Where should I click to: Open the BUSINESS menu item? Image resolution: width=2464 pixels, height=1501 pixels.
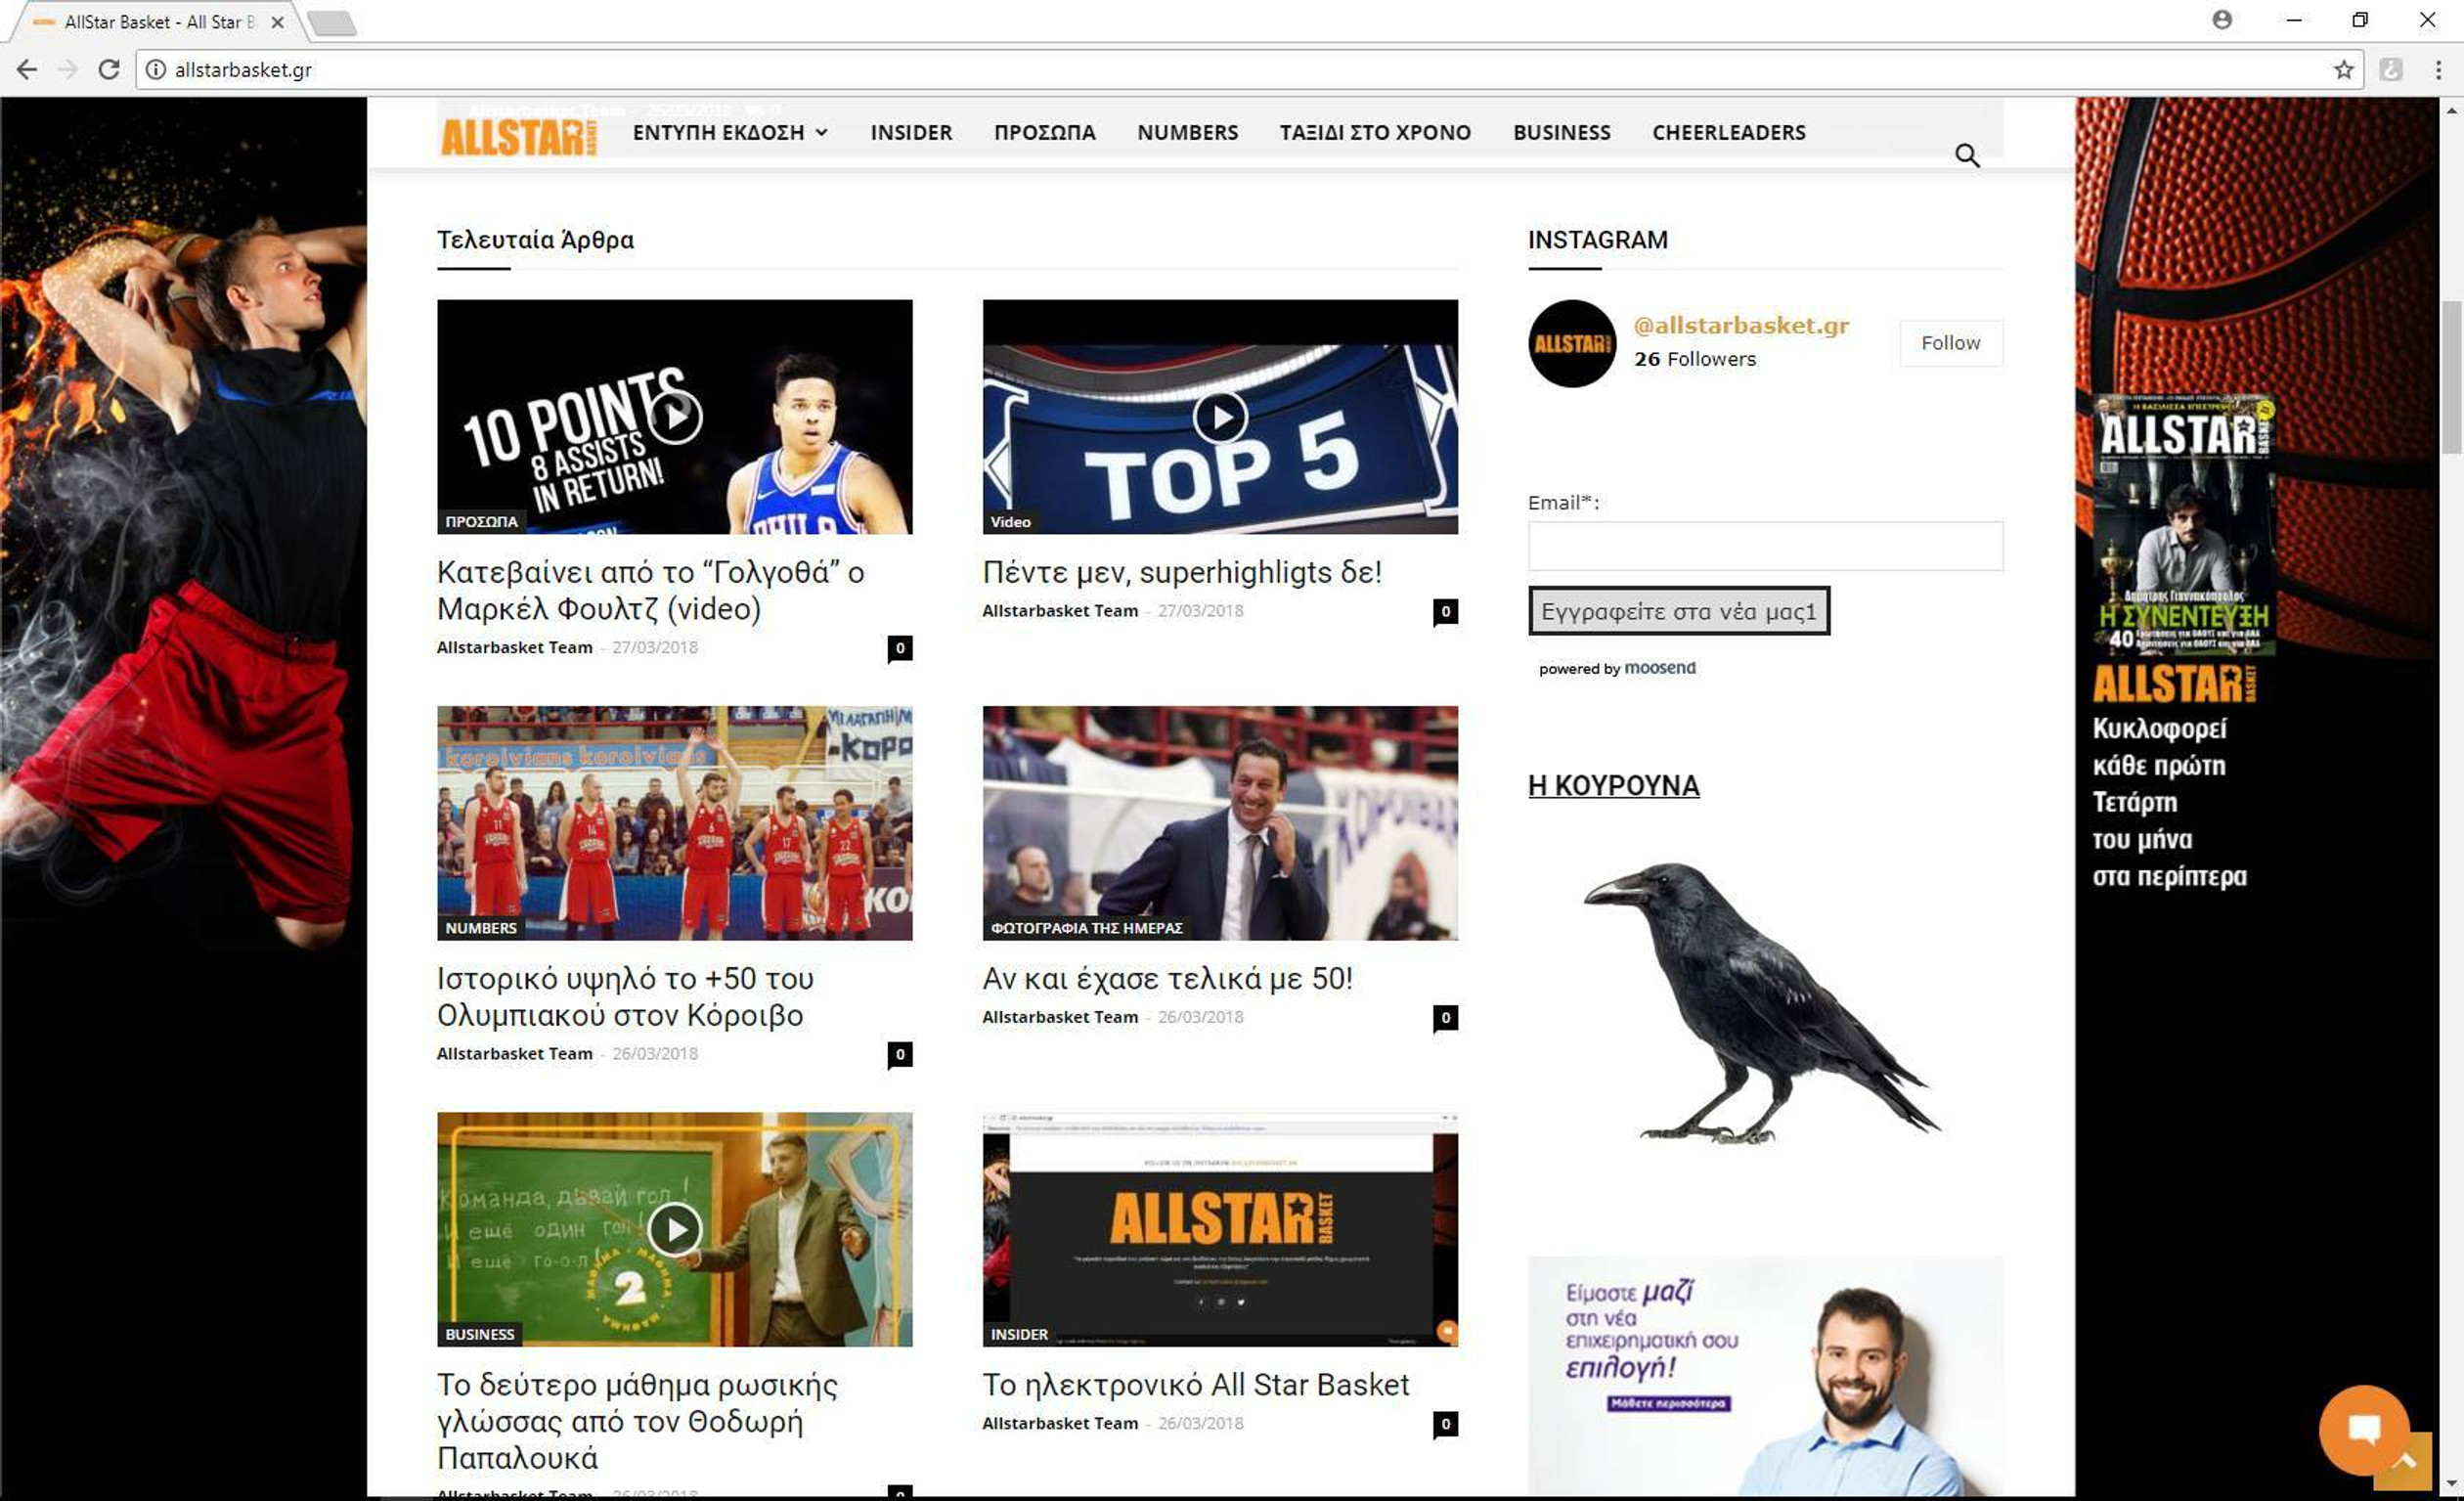[1562, 132]
